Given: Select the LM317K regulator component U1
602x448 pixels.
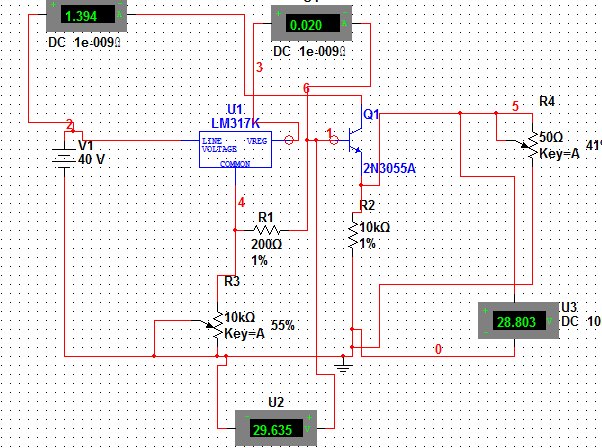Looking at the screenshot, I should [235, 149].
